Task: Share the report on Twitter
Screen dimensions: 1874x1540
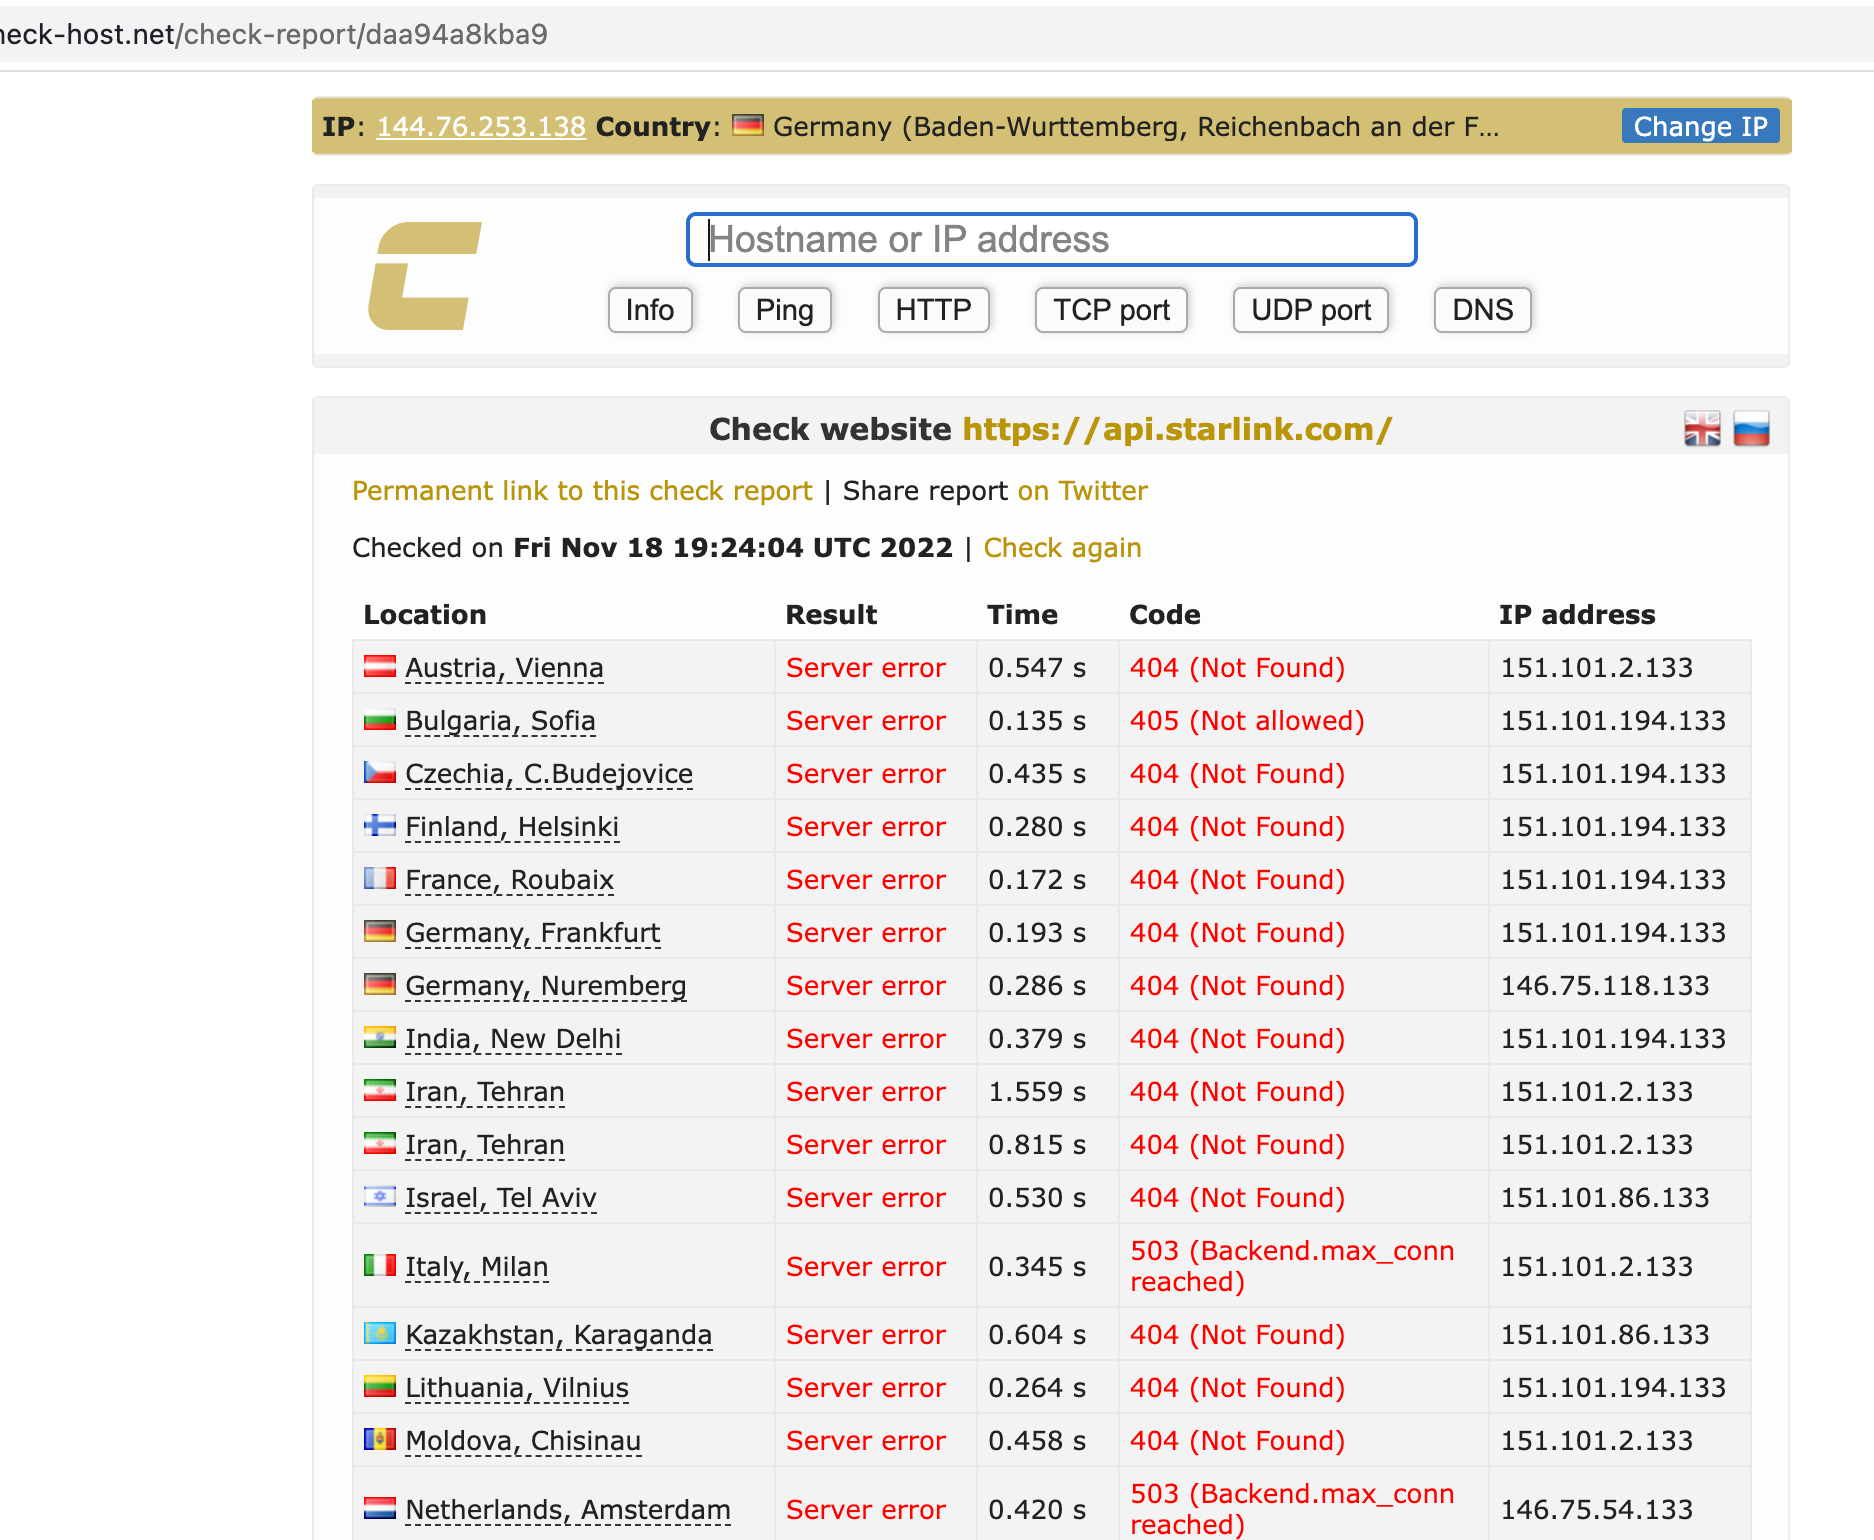Action: [x=1082, y=491]
